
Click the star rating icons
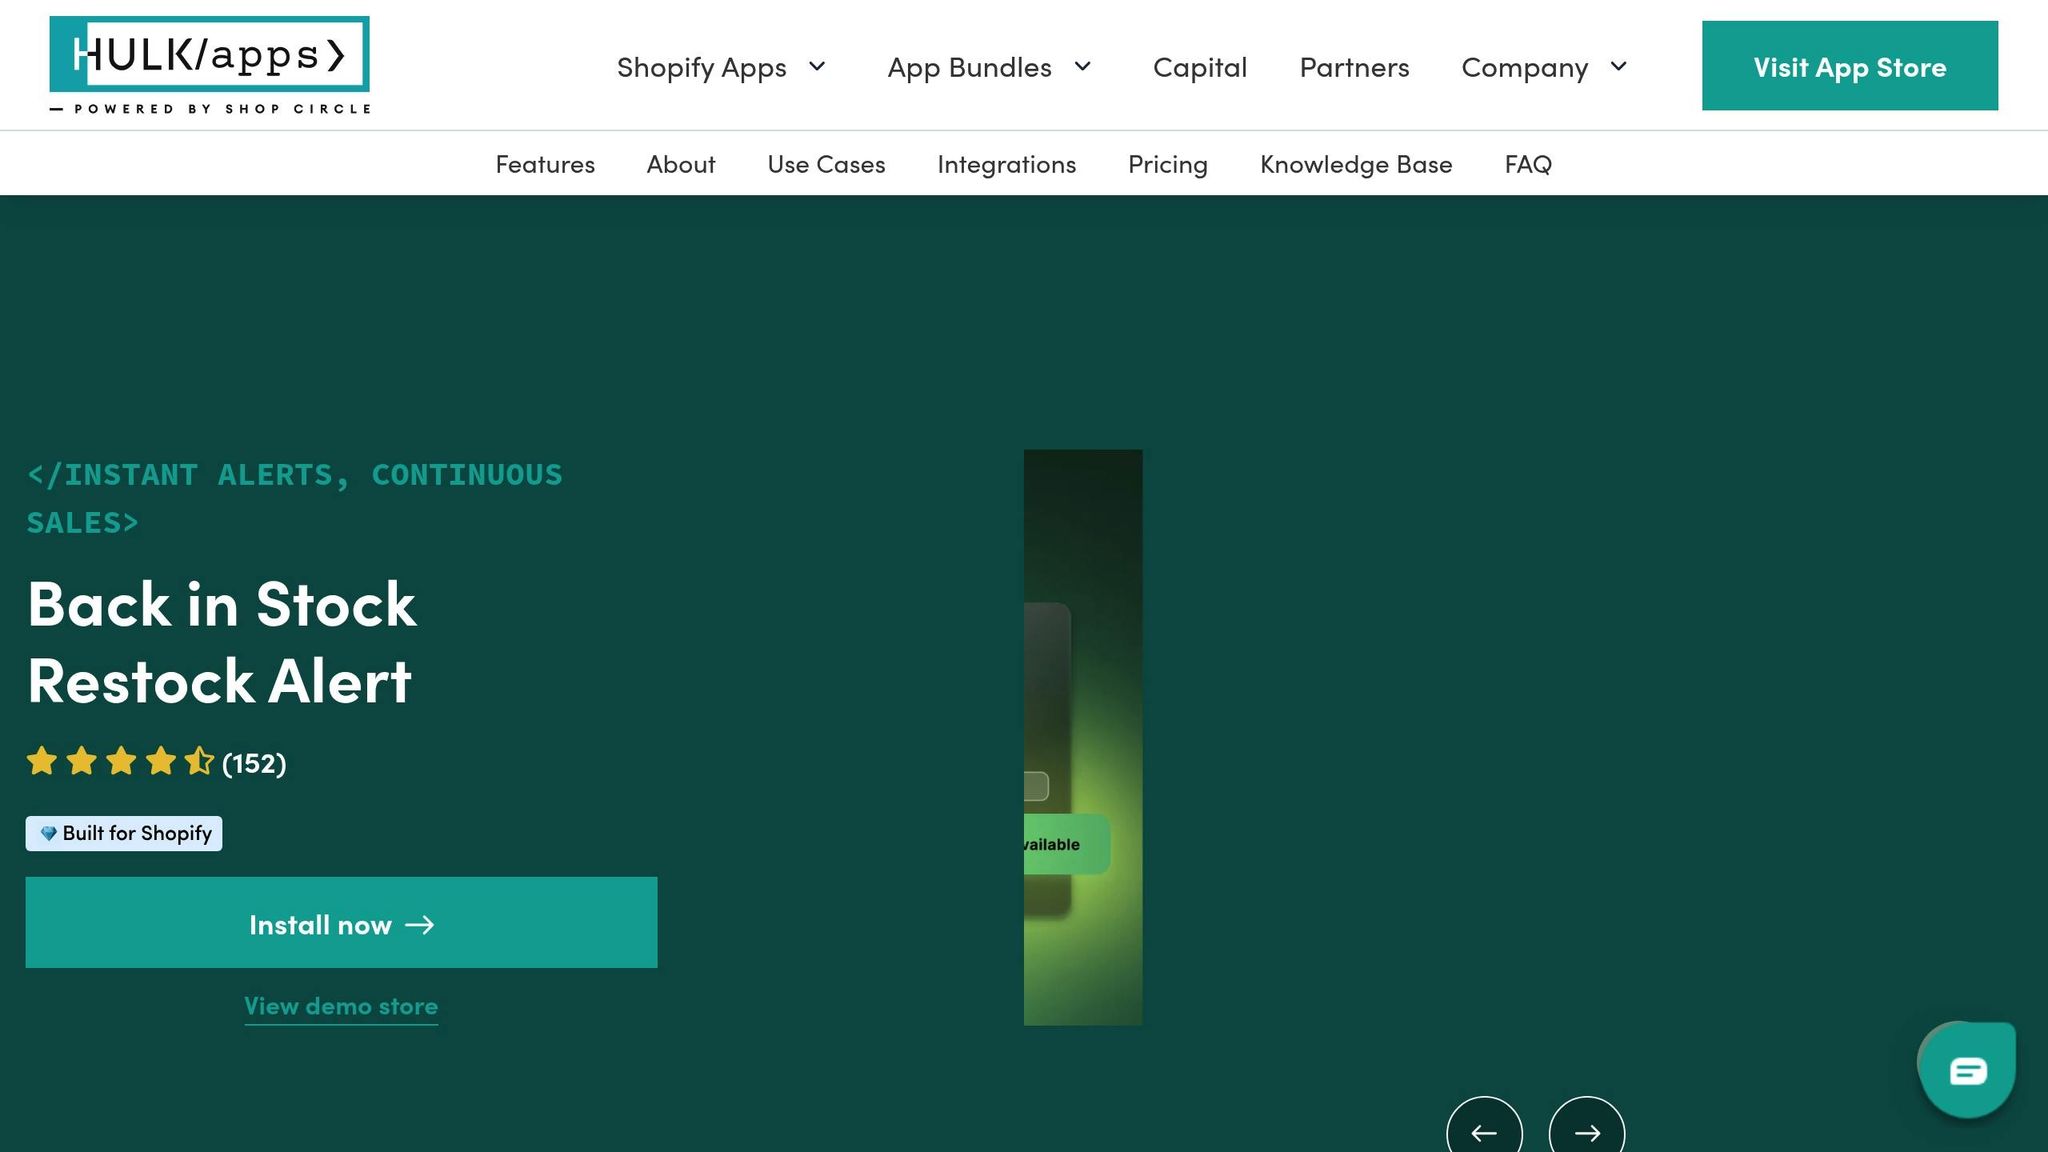tap(120, 762)
